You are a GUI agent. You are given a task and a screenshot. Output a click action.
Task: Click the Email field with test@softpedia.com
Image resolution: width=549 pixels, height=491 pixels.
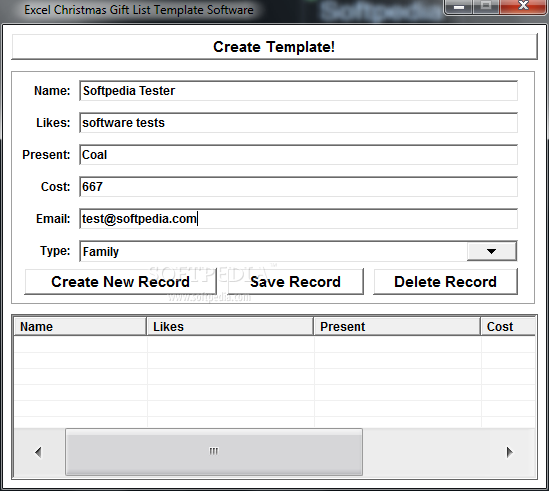[x=298, y=219]
